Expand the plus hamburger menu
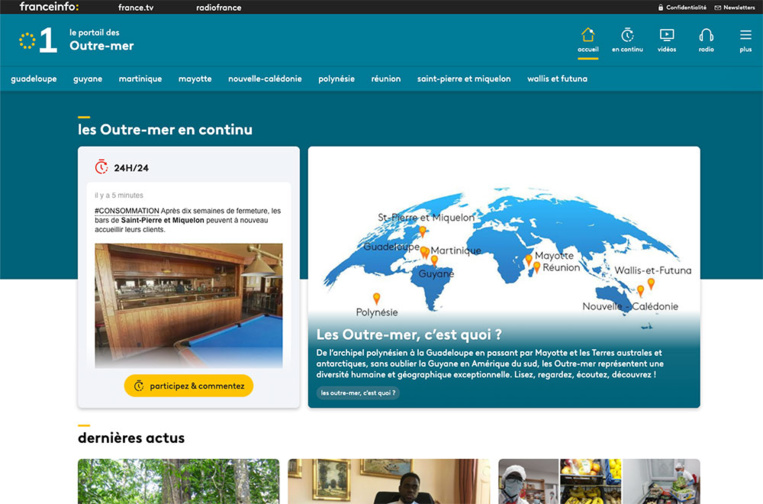The image size is (763, 504). pyautogui.click(x=745, y=36)
